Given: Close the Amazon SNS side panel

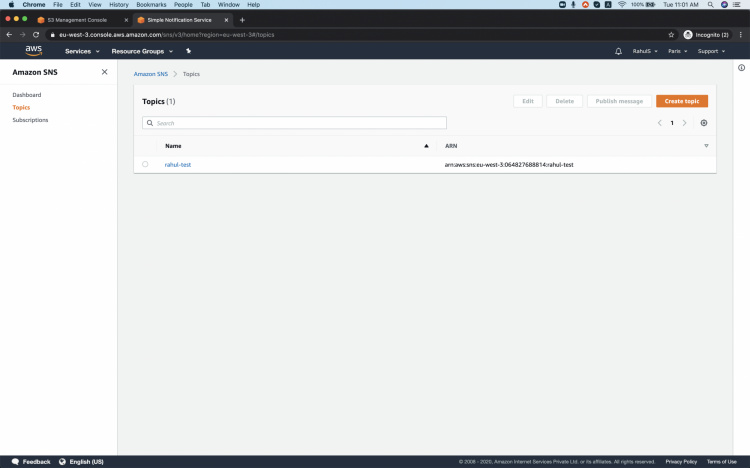Looking at the screenshot, I should 104,72.
